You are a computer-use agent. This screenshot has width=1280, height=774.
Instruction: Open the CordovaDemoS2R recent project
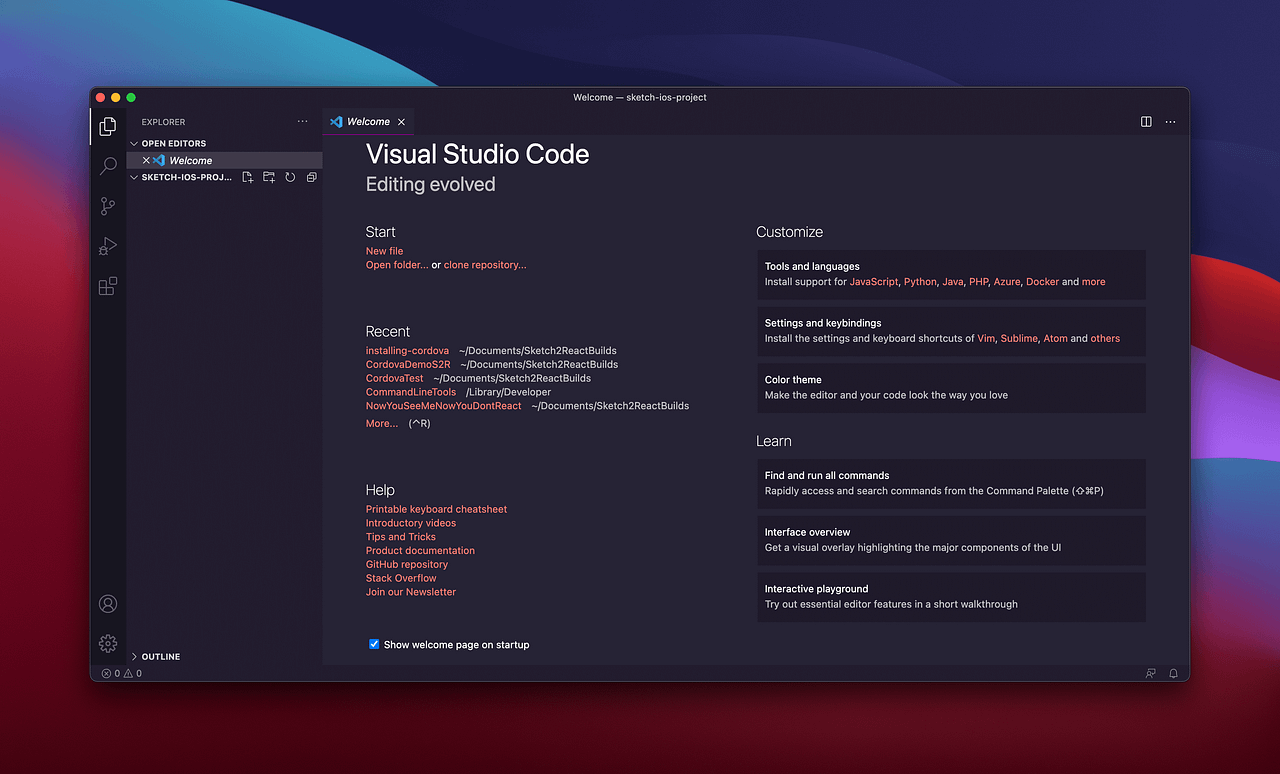click(406, 364)
